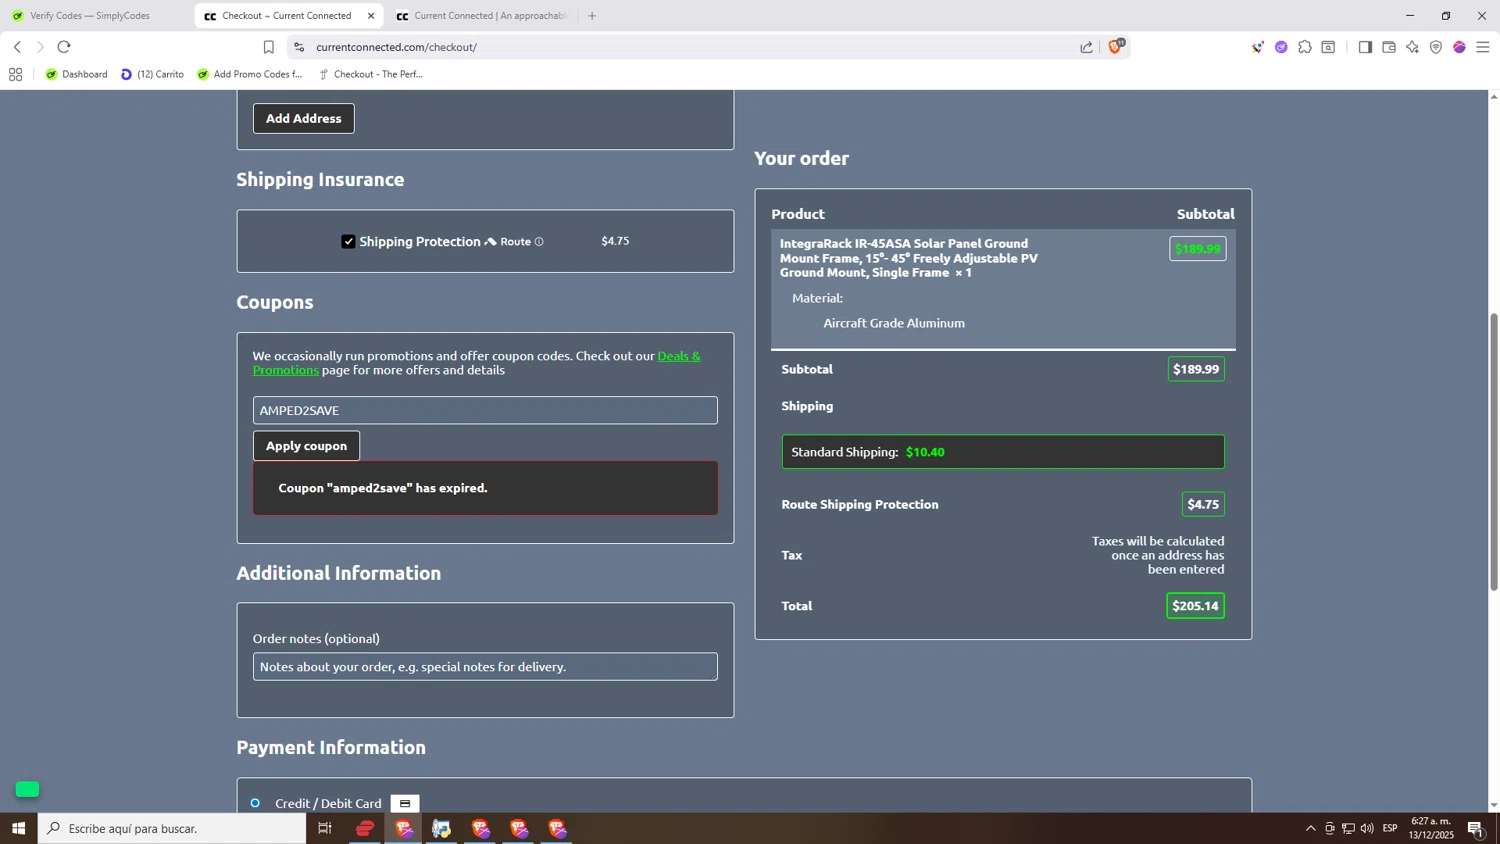The image size is (1500, 844).
Task: Click the address bar URL
Action: click(x=396, y=47)
